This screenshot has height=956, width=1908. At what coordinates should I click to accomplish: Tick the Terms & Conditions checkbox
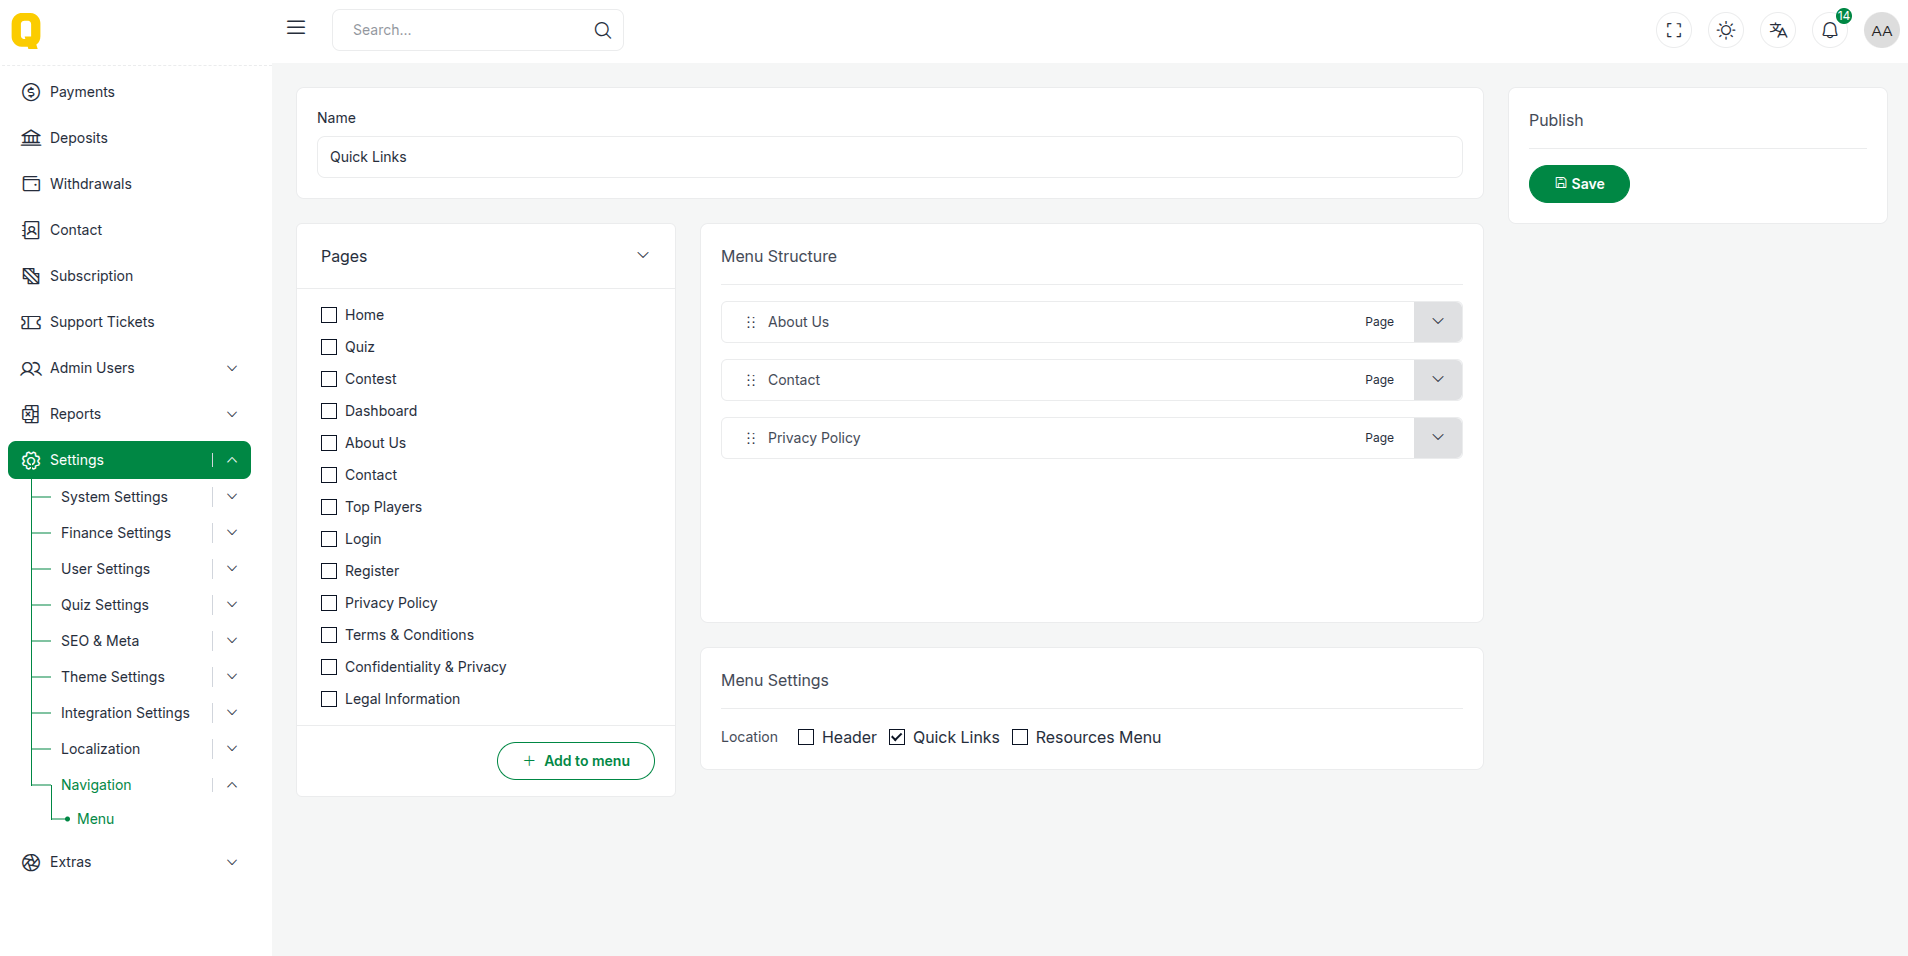[329, 635]
